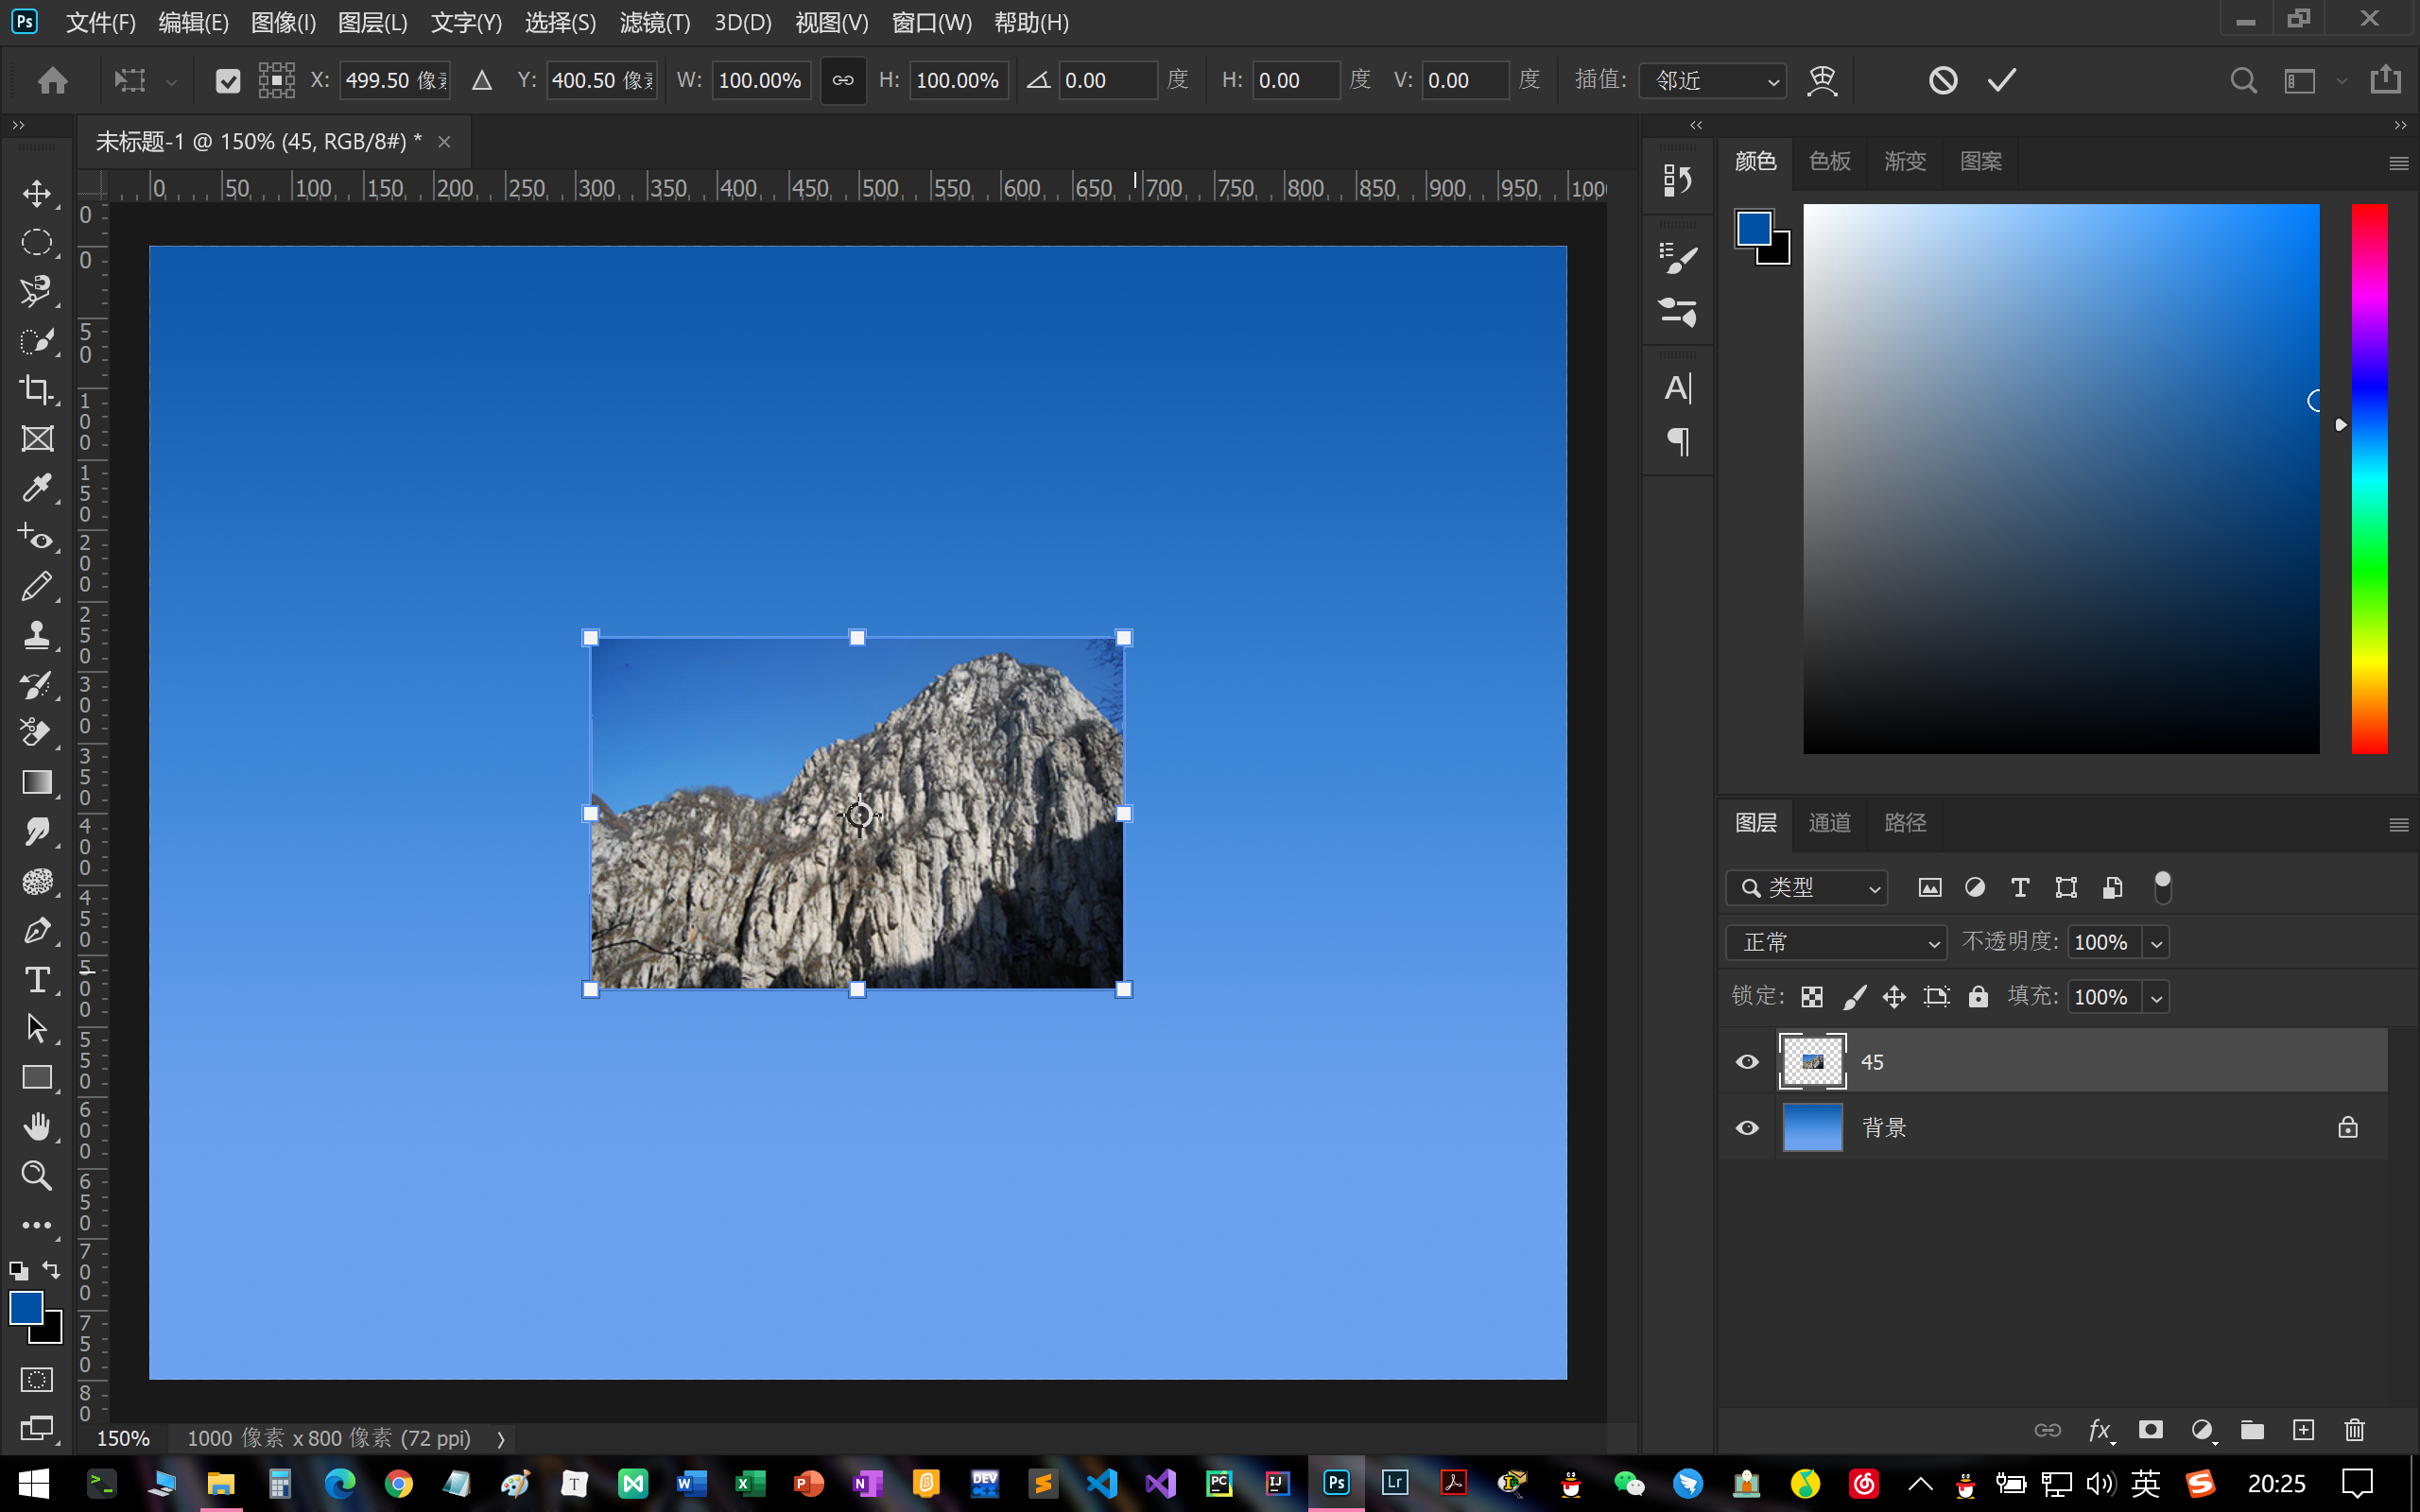Switch to the 色板 tab
This screenshot has height=1512, width=2420.
pos(1830,161)
